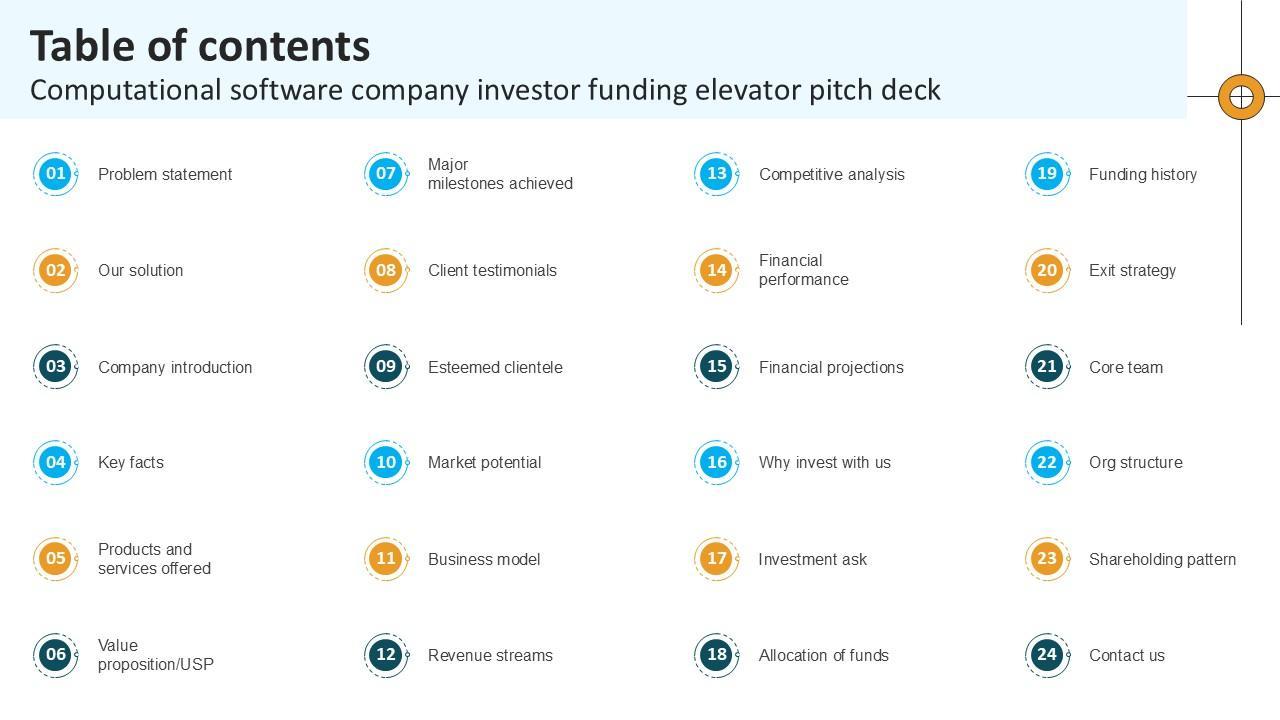Open the Company introduction entry
The width and height of the screenshot is (1280, 720).
[175, 367]
